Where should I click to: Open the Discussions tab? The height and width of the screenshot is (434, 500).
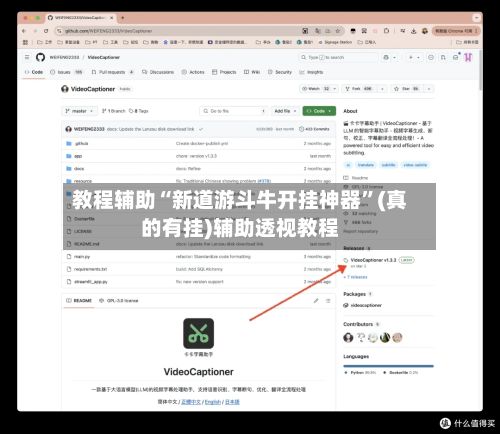158,72
